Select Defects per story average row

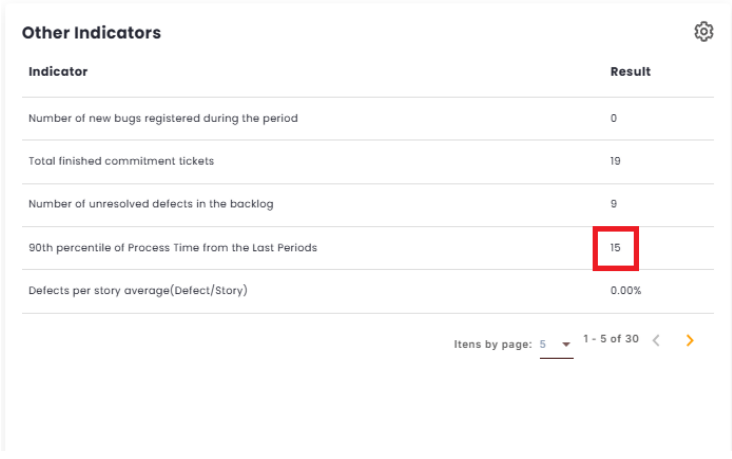click(x=138, y=291)
